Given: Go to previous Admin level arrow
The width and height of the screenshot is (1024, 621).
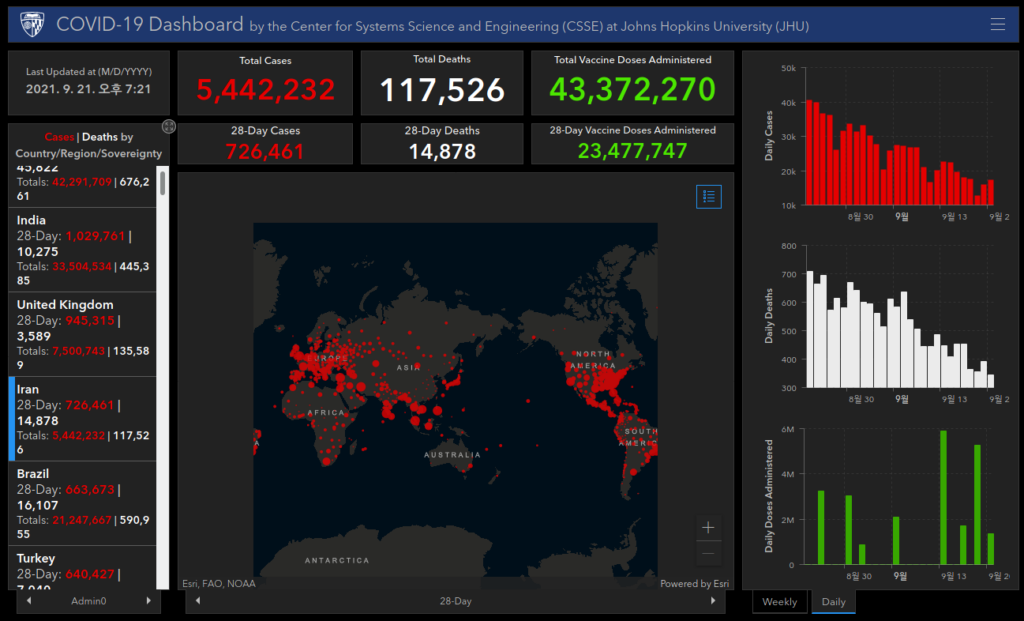Looking at the screenshot, I should point(29,601).
